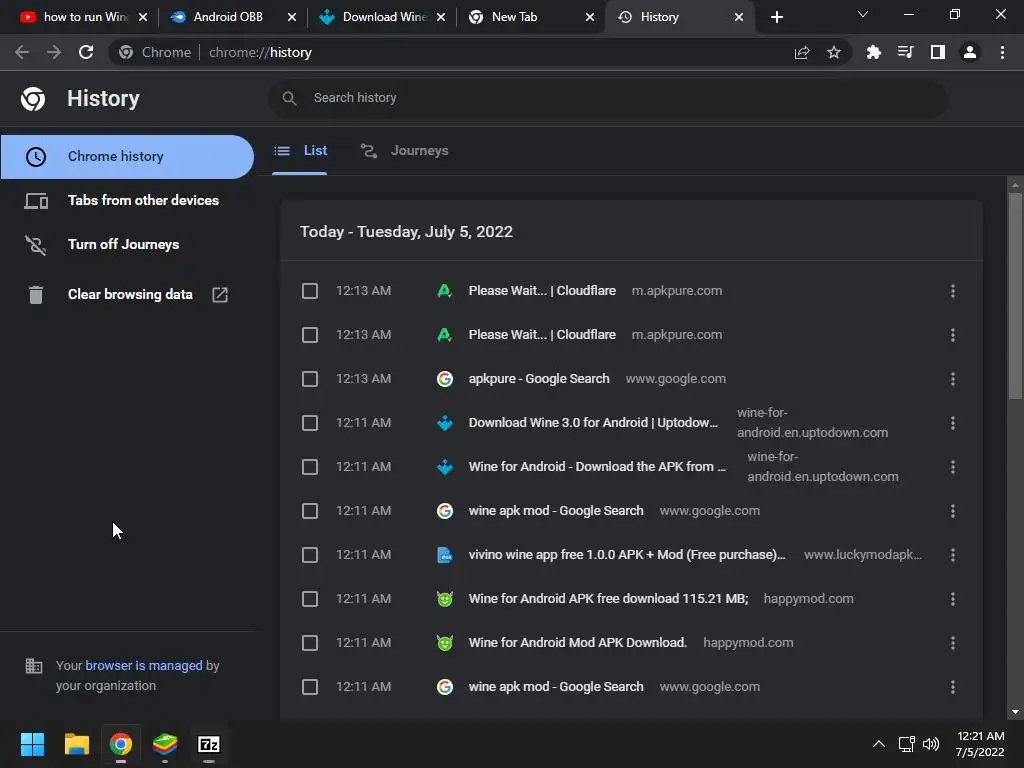Open the profile avatar icon
The height and width of the screenshot is (768, 1024).
click(970, 52)
